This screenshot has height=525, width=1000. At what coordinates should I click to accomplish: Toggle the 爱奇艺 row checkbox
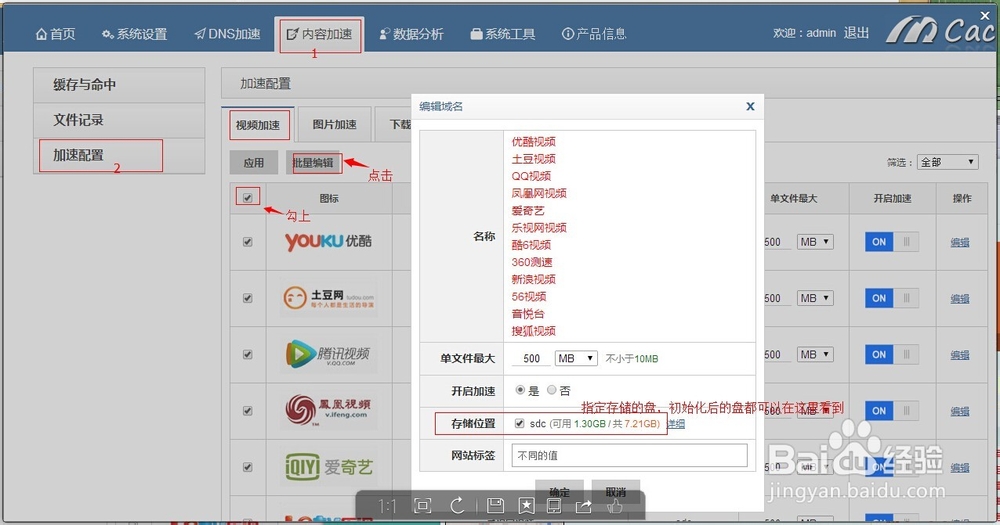point(247,467)
